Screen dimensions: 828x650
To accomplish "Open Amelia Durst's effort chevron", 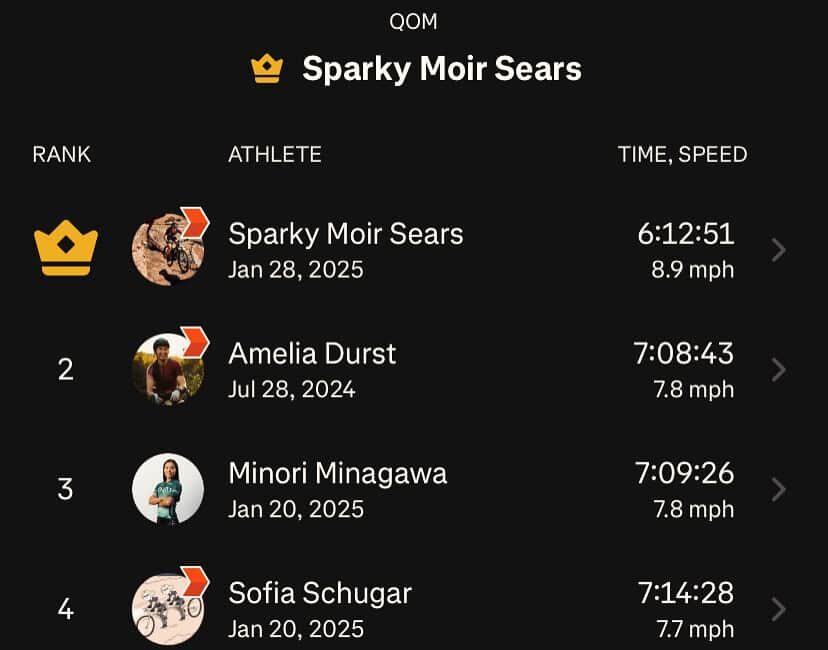I will point(778,369).
